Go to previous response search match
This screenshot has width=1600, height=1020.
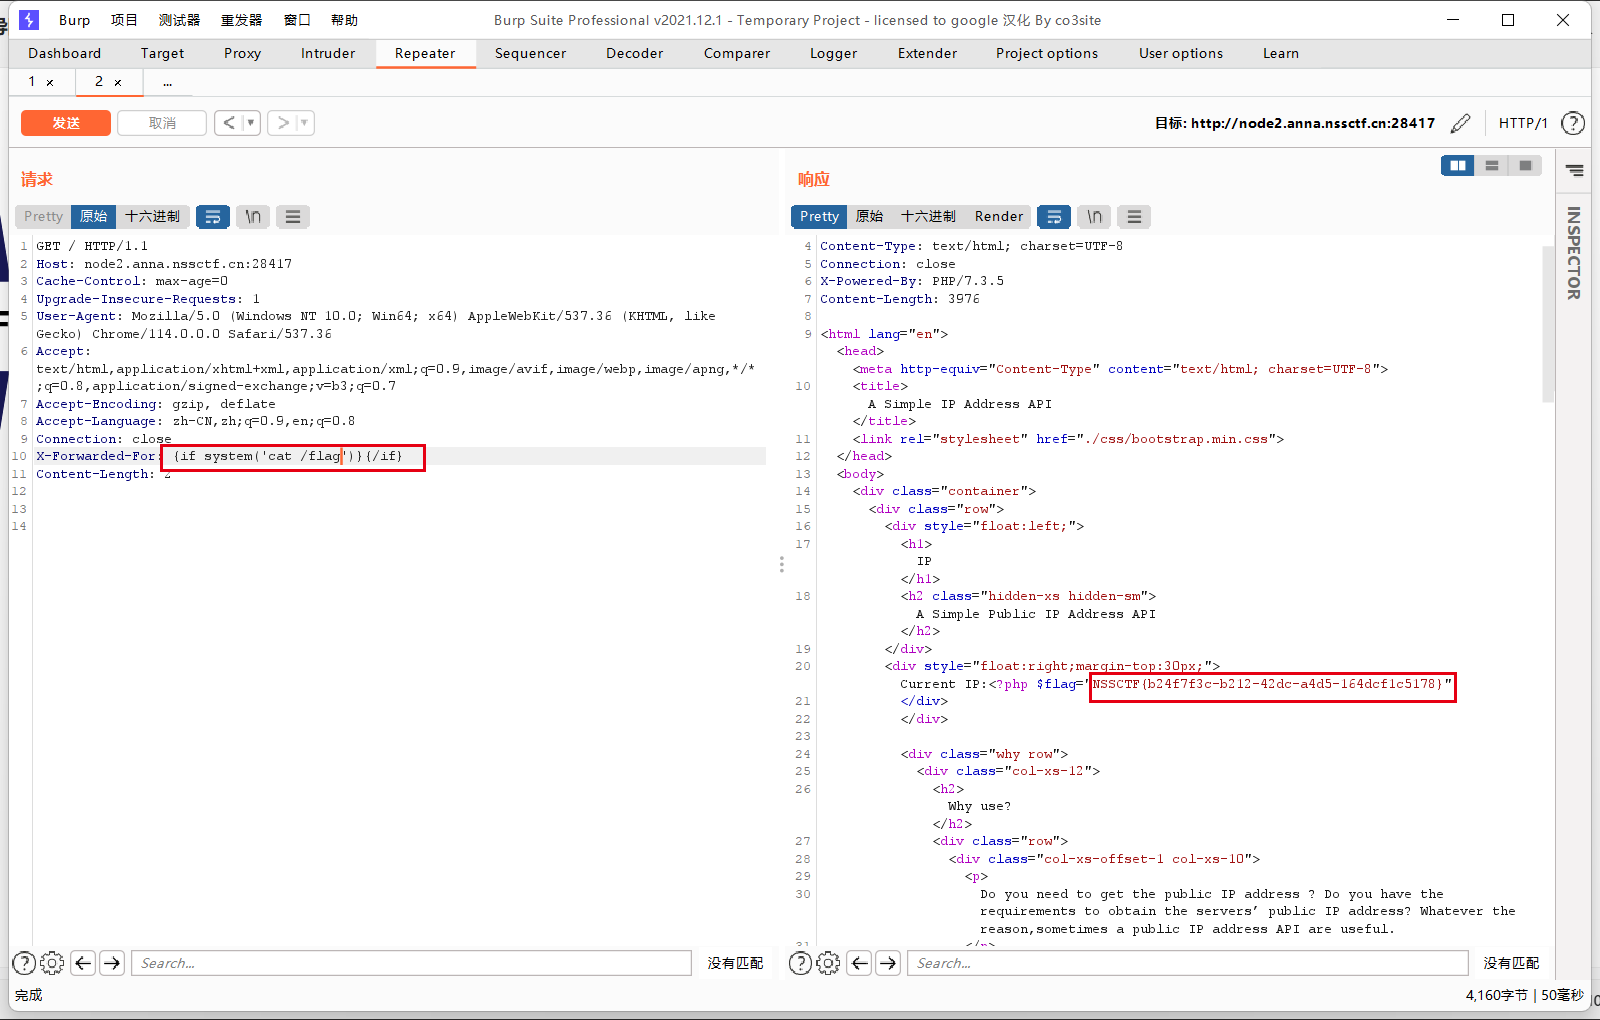click(859, 963)
